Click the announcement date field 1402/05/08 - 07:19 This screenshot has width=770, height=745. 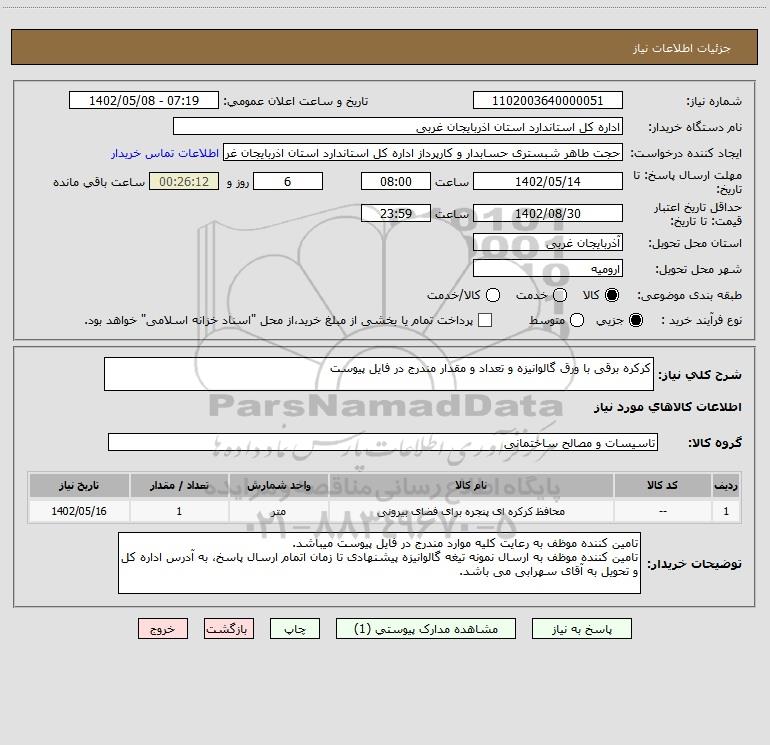pyautogui.click(x=144, y=100)
